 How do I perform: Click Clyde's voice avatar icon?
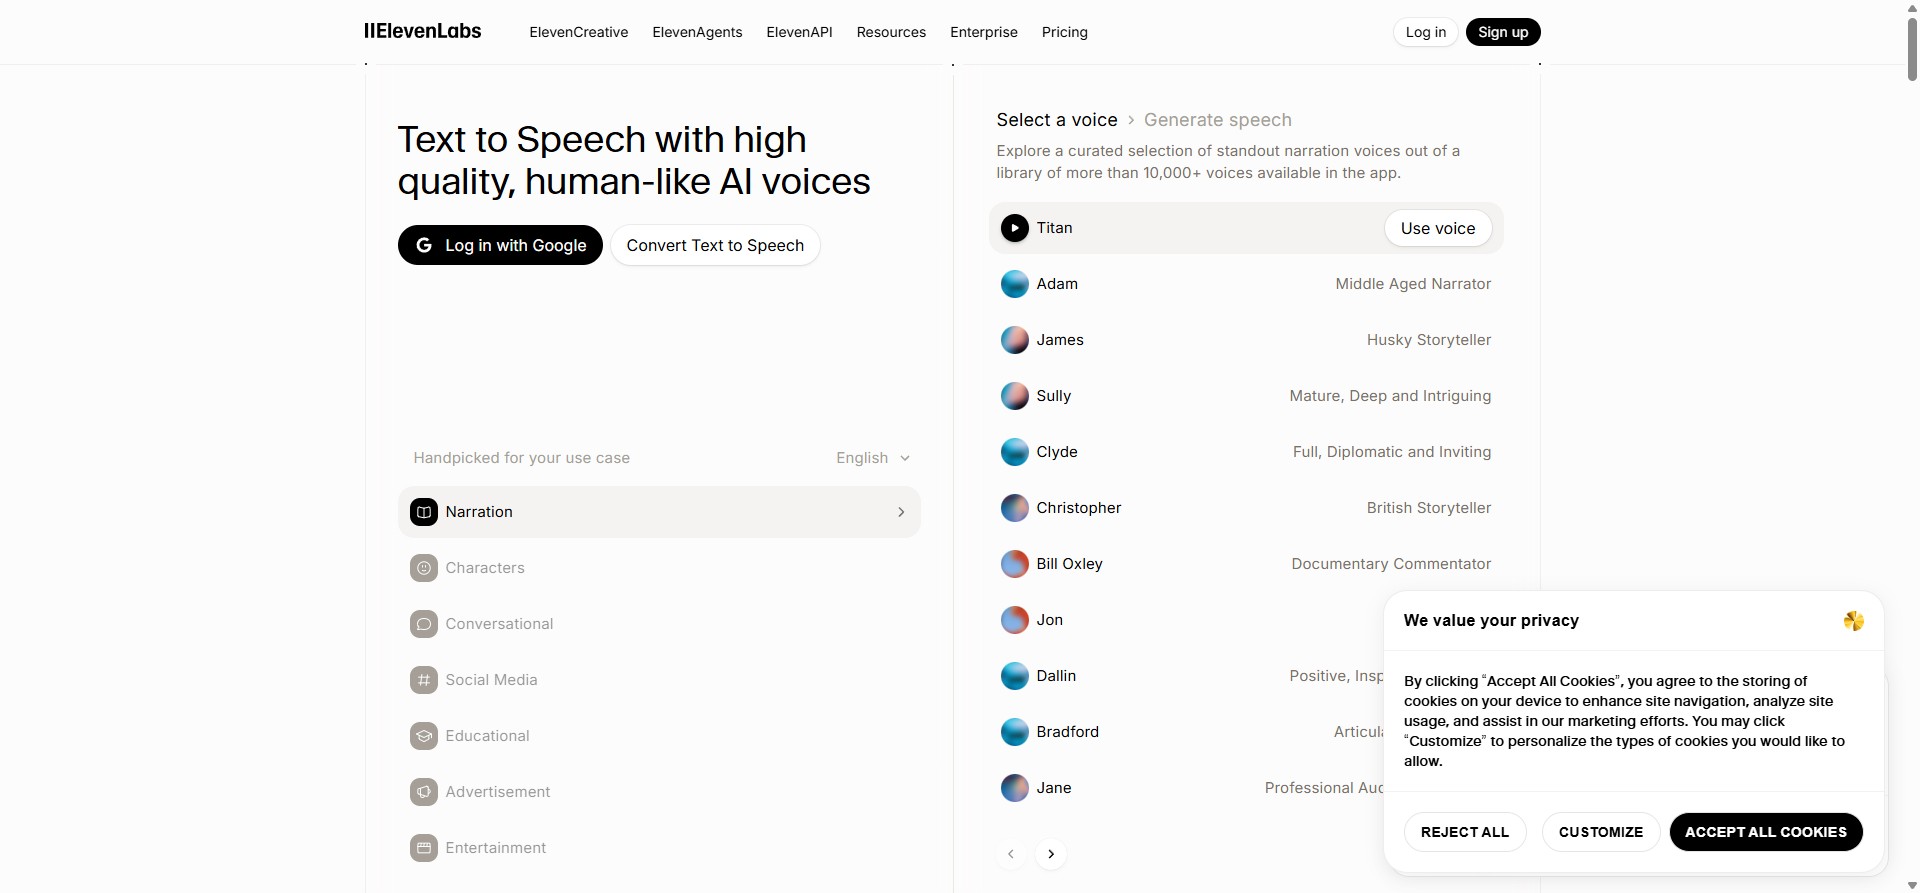(1014, 452)
